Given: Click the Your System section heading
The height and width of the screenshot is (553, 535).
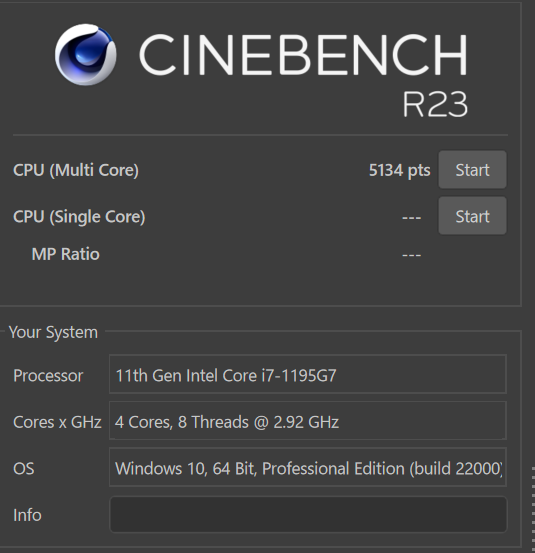Looking at the screenshot, I should tap(53, 332).
